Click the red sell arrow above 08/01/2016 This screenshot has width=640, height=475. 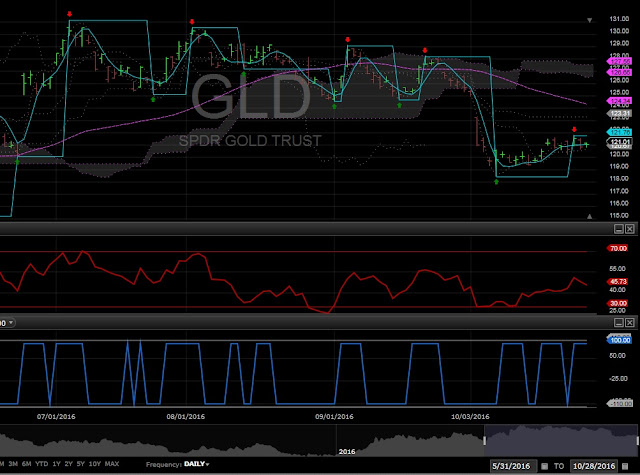[x=192, y=22]
